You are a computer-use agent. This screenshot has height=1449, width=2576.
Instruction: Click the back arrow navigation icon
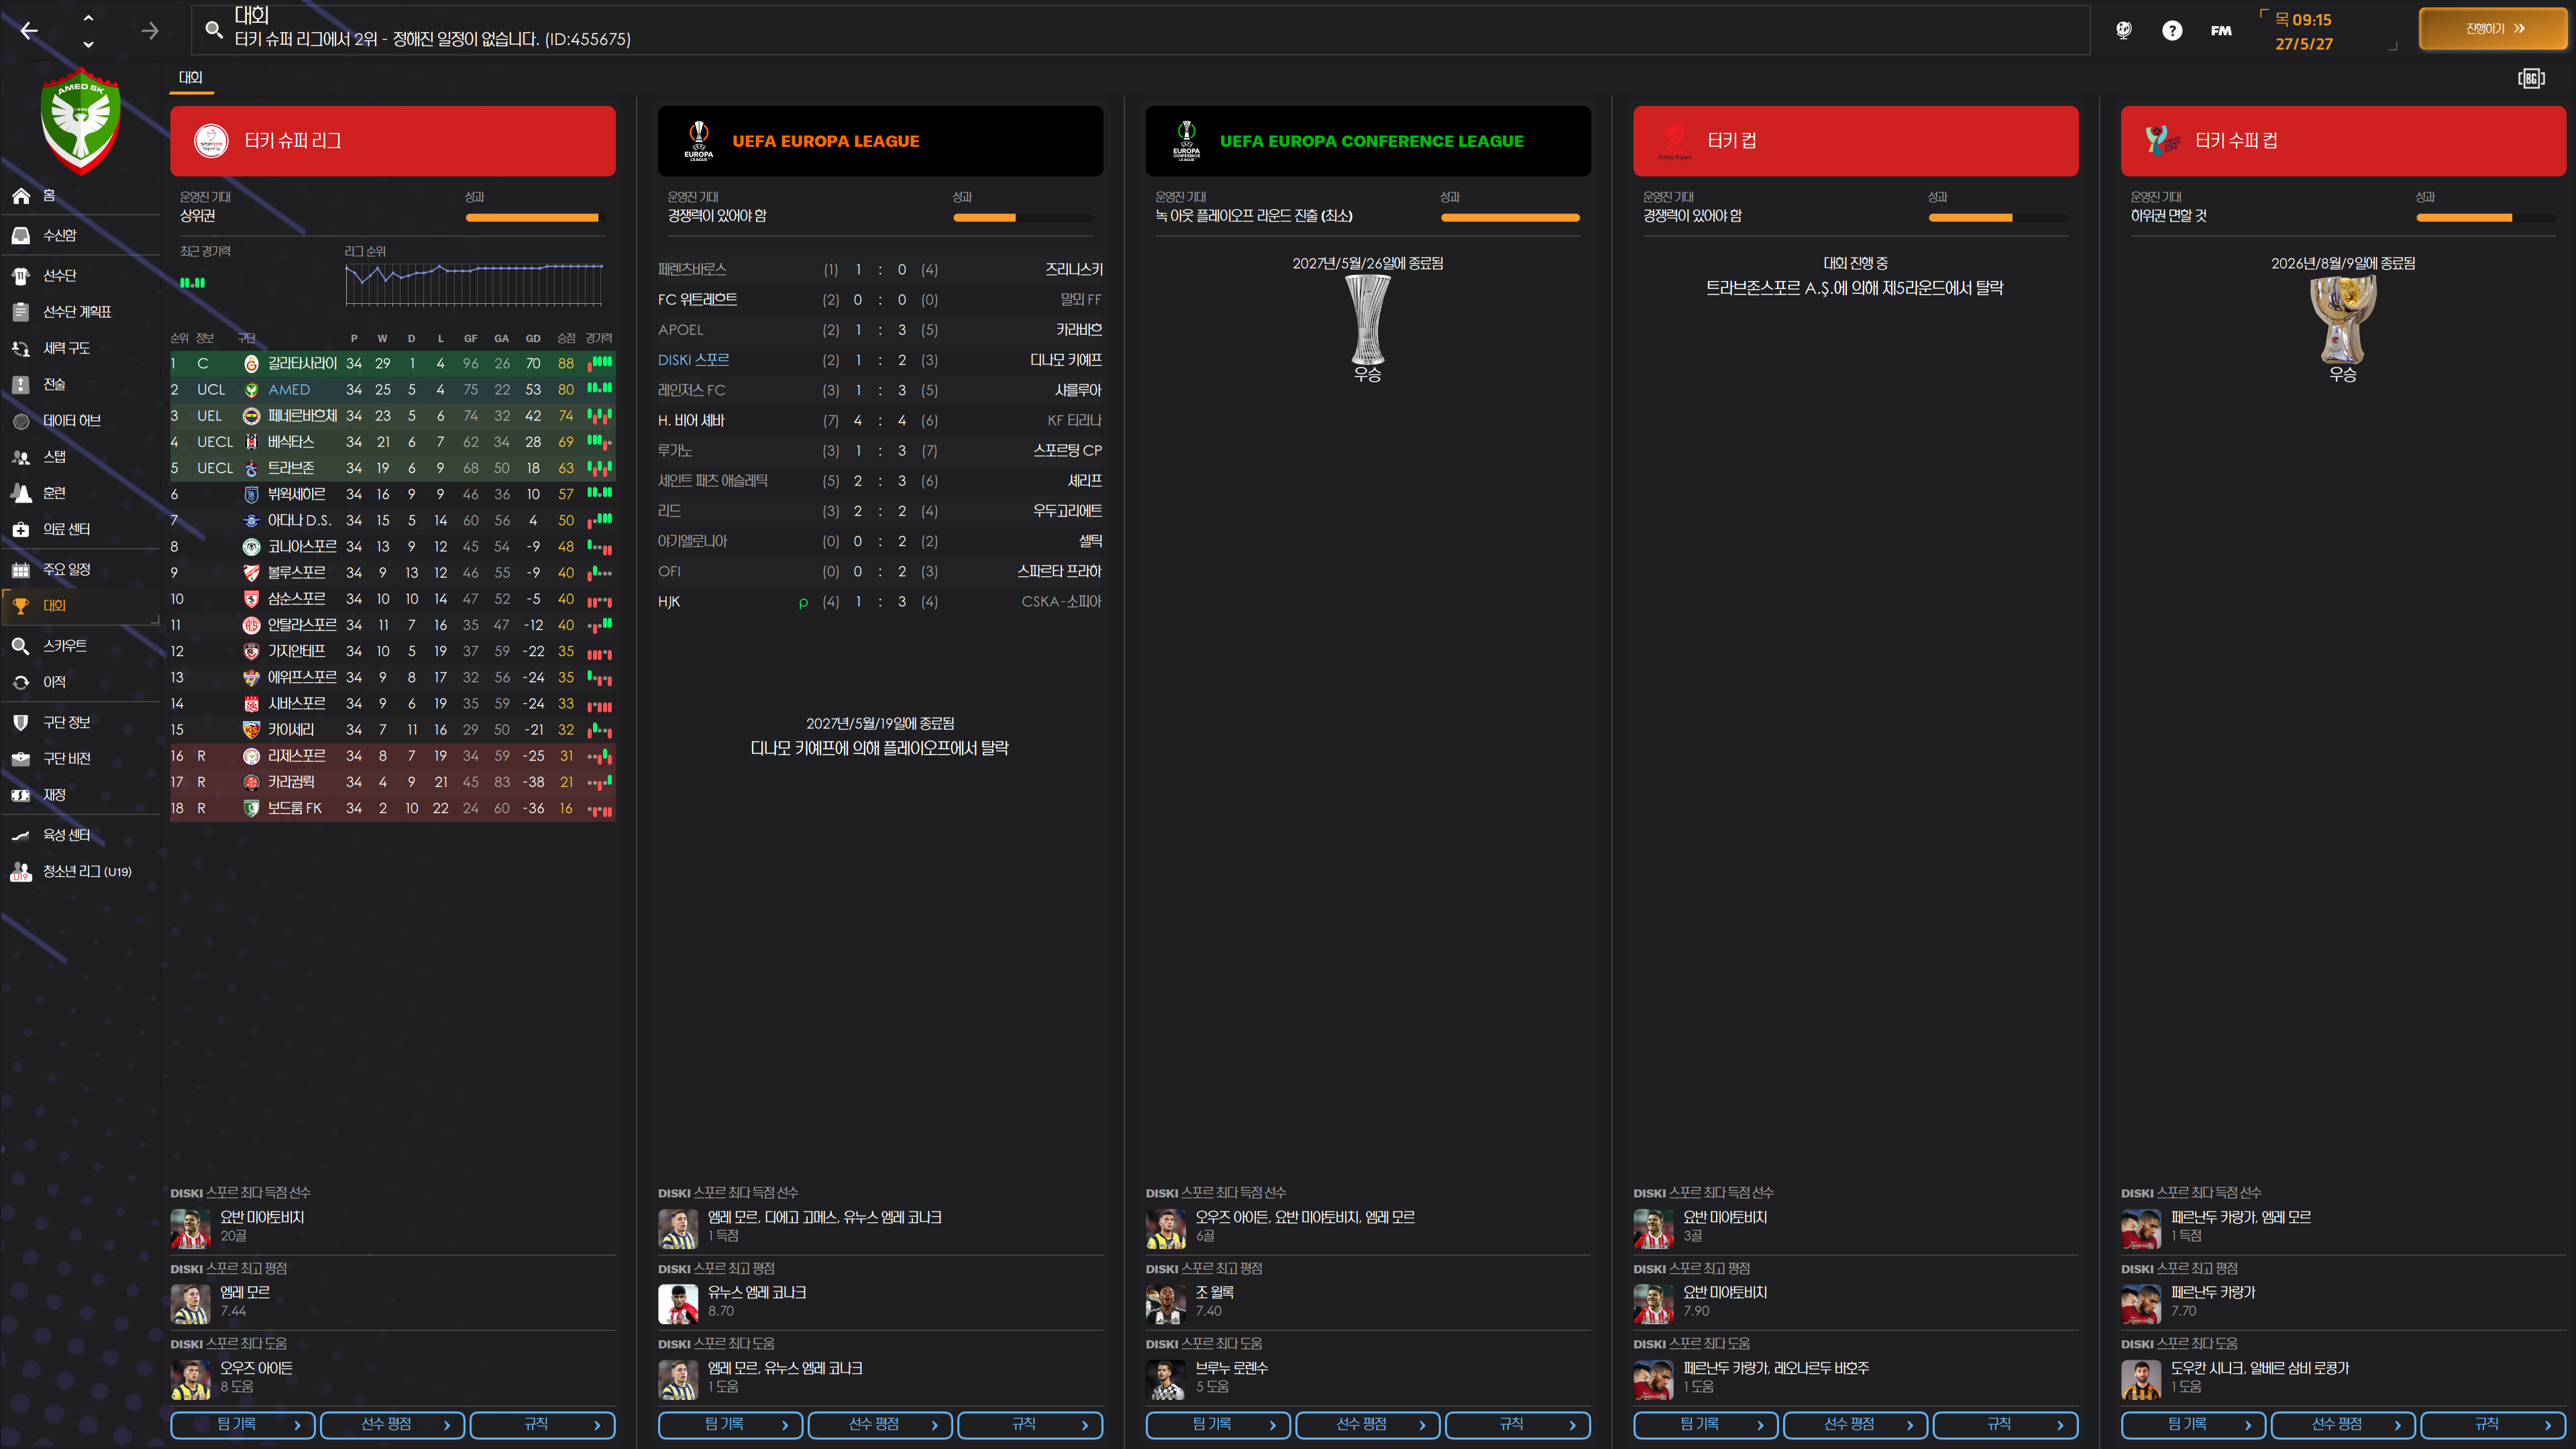[x=29, y=31]
